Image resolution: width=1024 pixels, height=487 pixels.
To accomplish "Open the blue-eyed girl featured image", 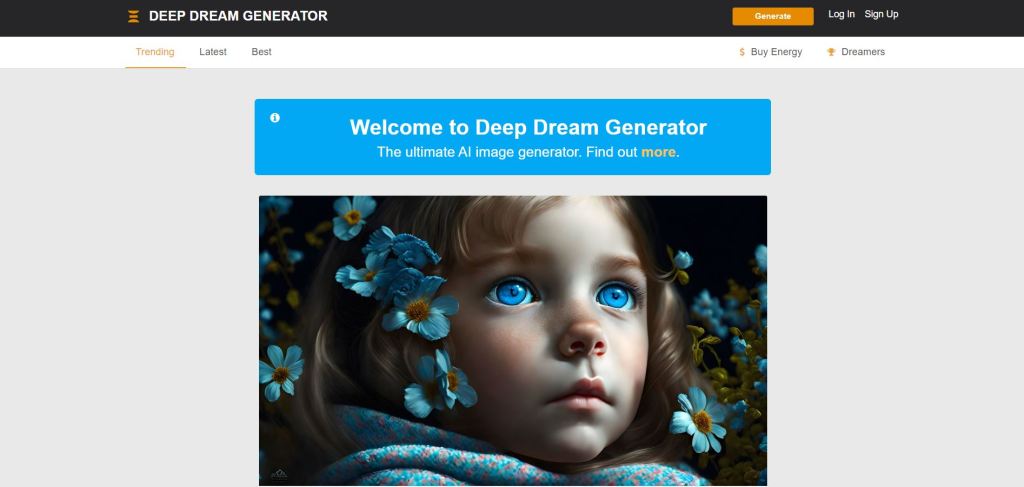I will tap(513, 341).
